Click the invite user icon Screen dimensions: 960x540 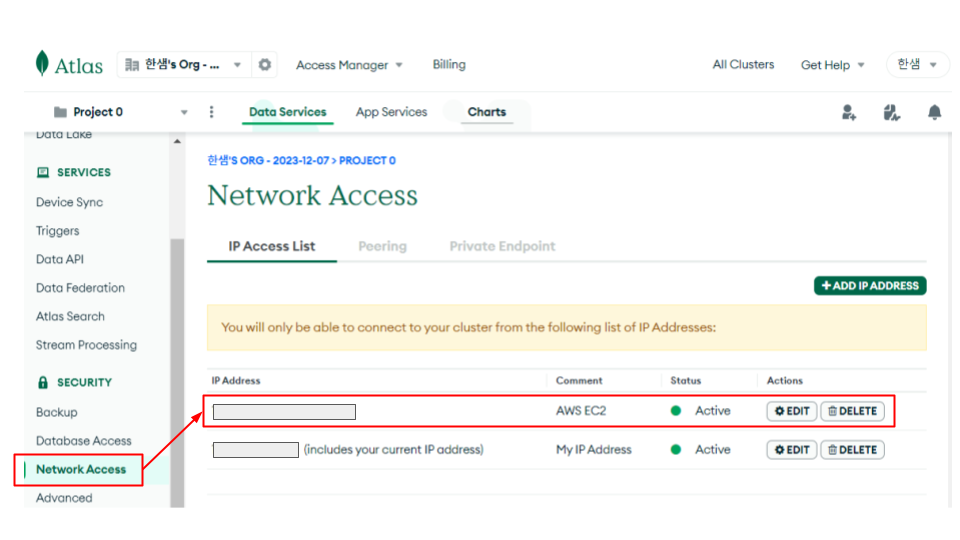pyautogui.click(x=849, y=113)
